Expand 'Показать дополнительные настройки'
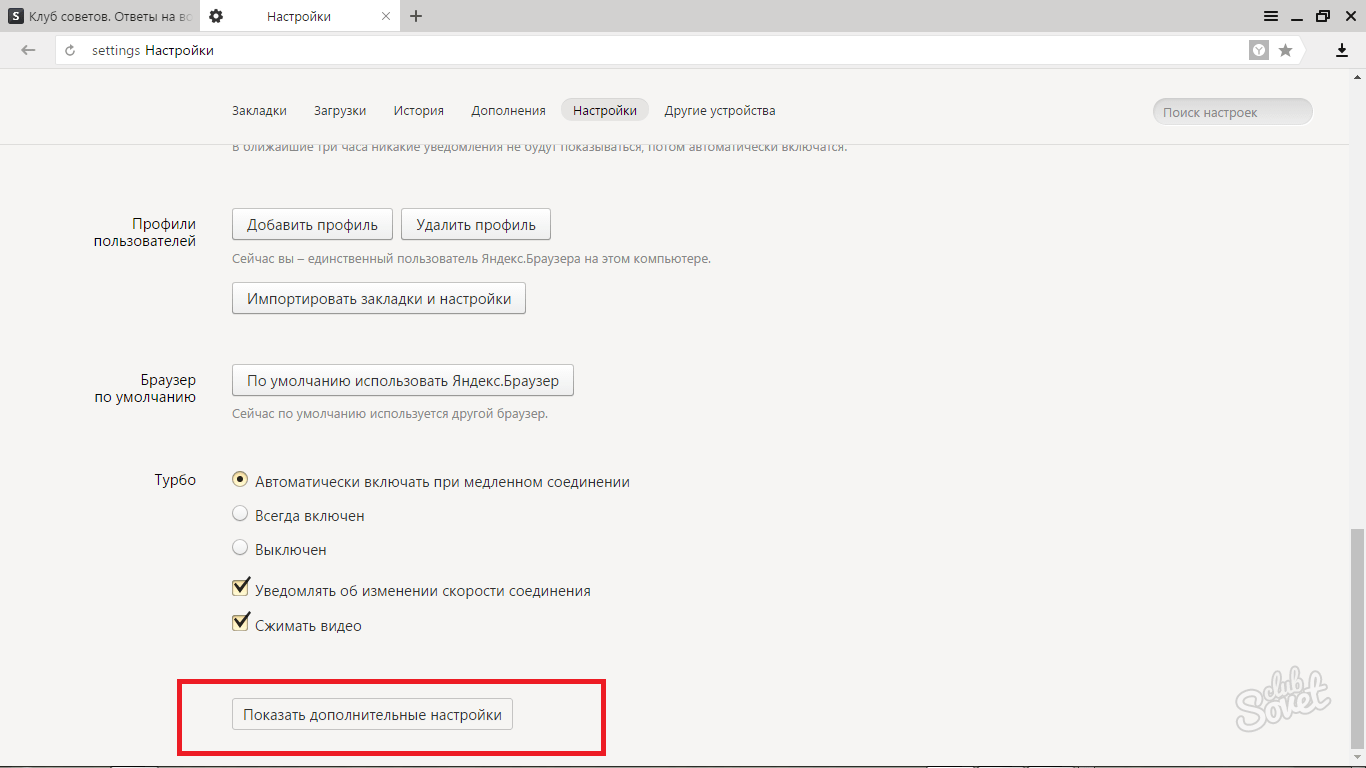Viewport: 1366px width, 768px height. click(x=372, y=715)
